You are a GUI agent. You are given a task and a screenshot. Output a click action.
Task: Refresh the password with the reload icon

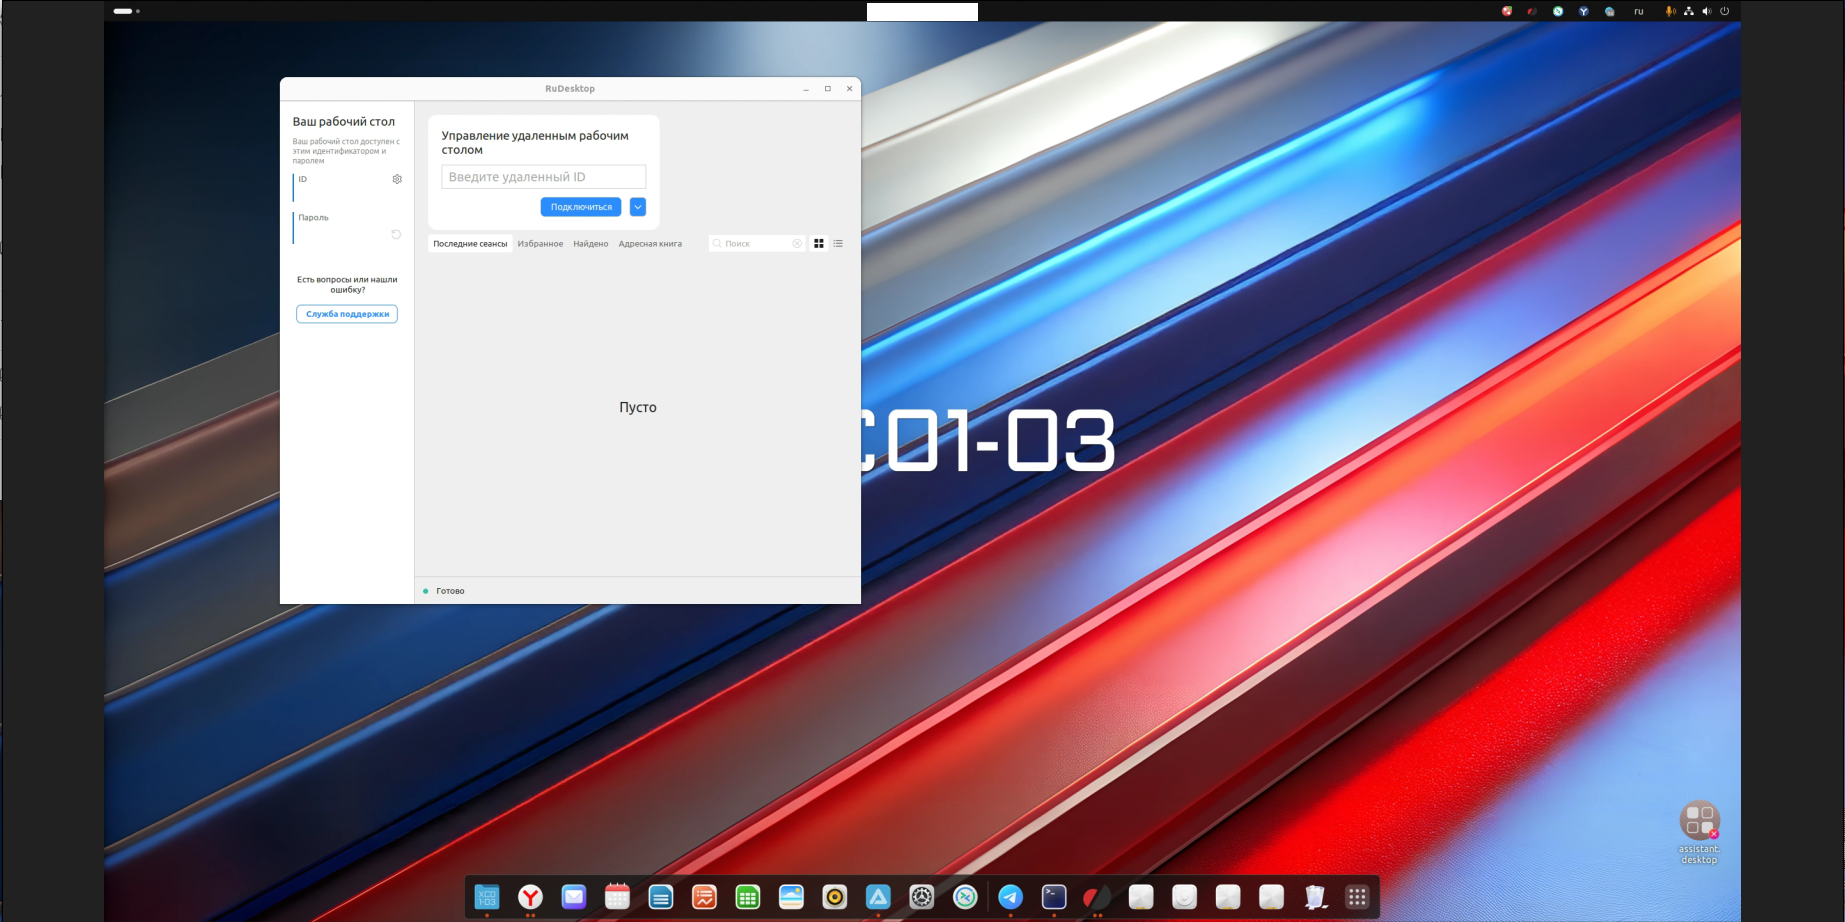point(396,235)
